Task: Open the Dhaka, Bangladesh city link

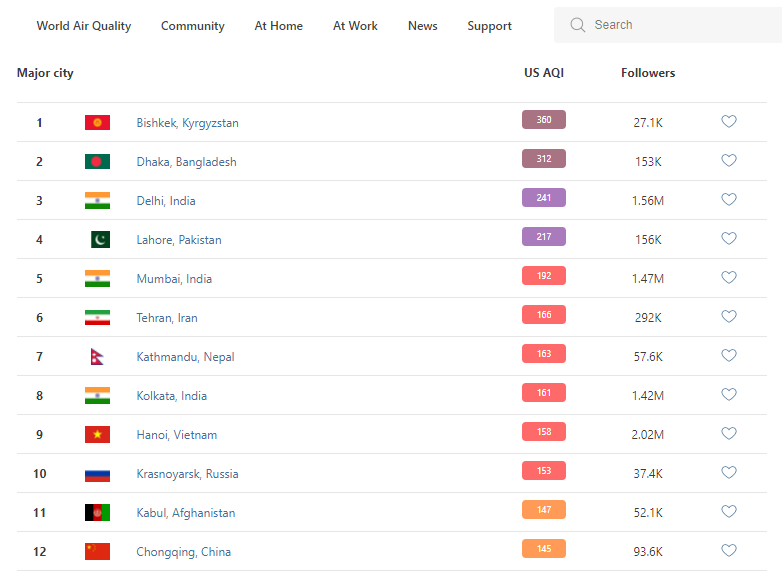Action: click(x=186, y=162)
